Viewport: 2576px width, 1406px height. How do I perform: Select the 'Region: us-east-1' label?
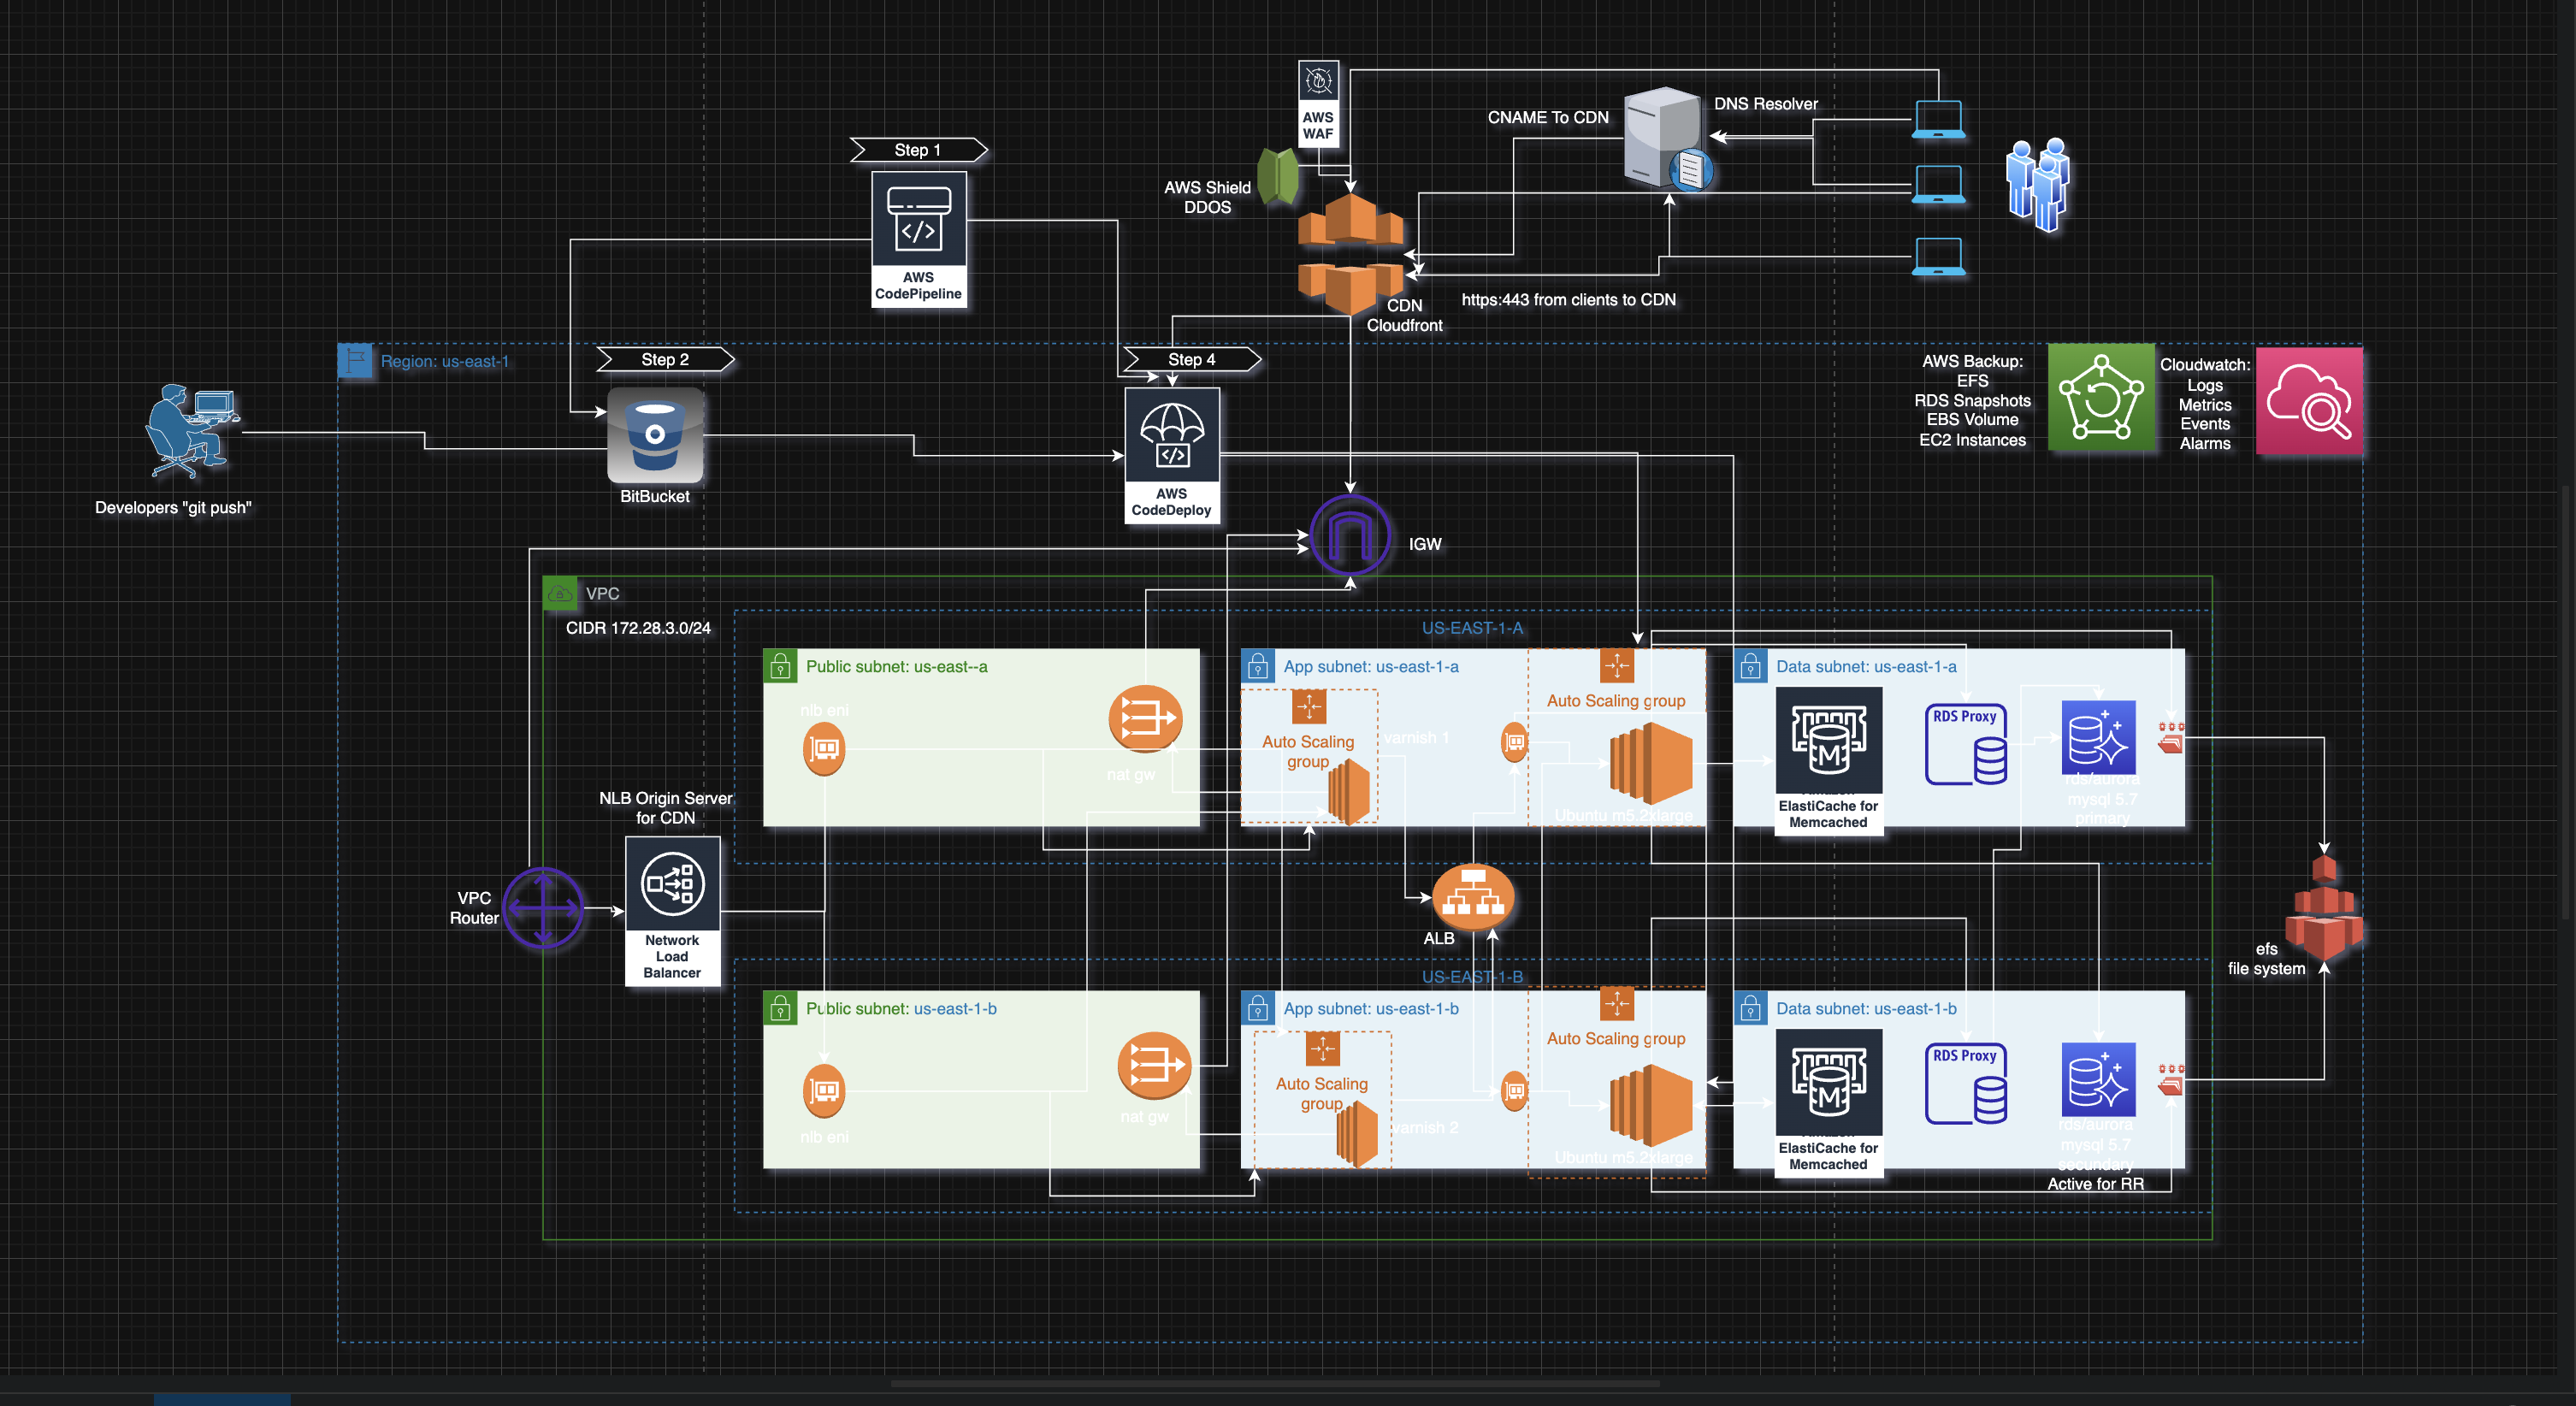(445, 361)
